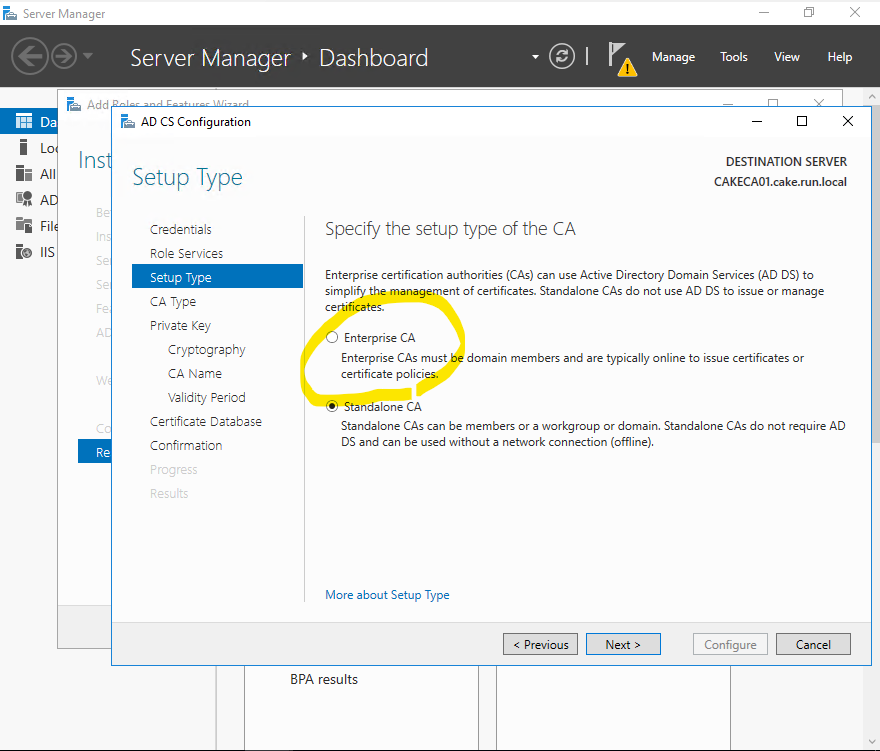Select the Setup Type step
The image size is (880, 751).
[217, 277]
